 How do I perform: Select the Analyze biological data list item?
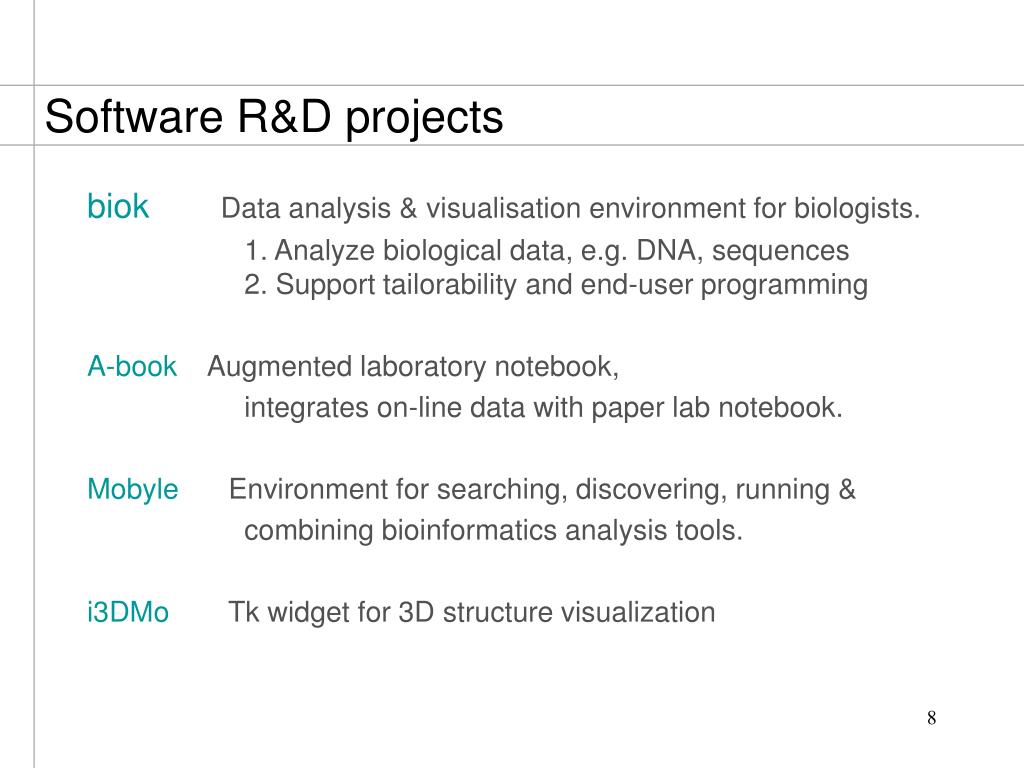(546, 250)
